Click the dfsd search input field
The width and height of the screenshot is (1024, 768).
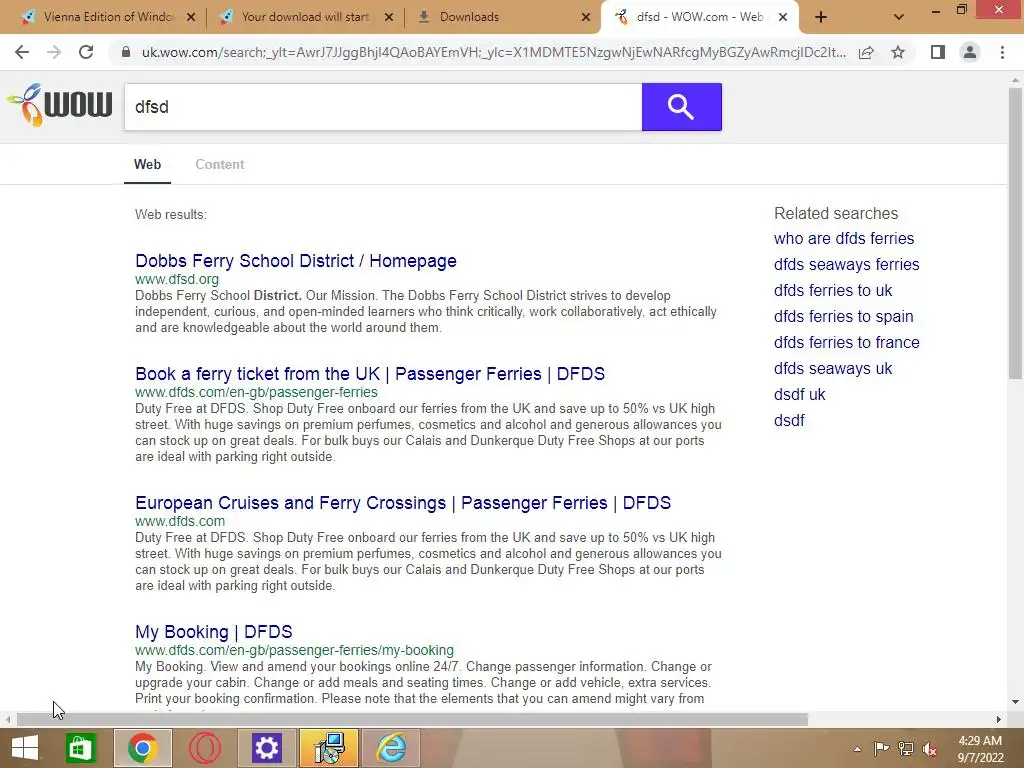click(x=383, y=106)
